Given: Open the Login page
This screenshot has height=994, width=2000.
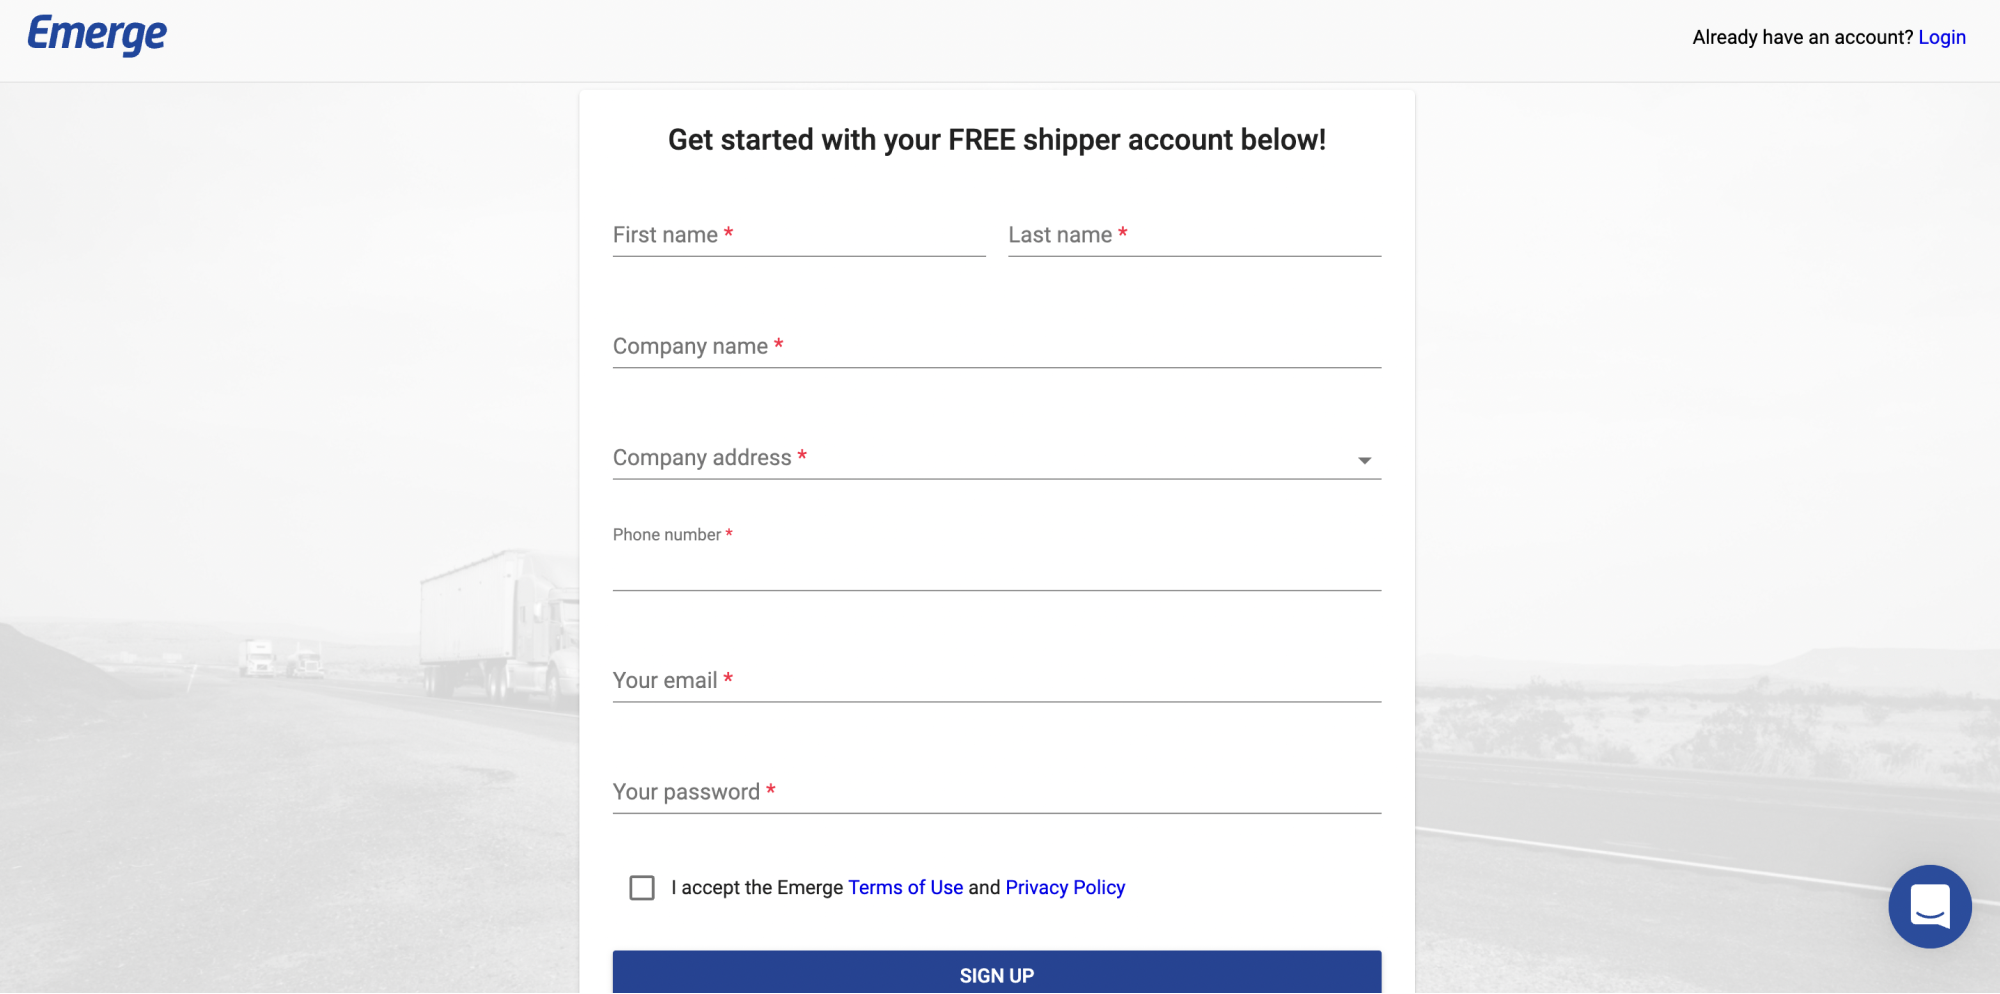Looking at the screenshot, I should pyautogui.click(x=1942, y=37).
